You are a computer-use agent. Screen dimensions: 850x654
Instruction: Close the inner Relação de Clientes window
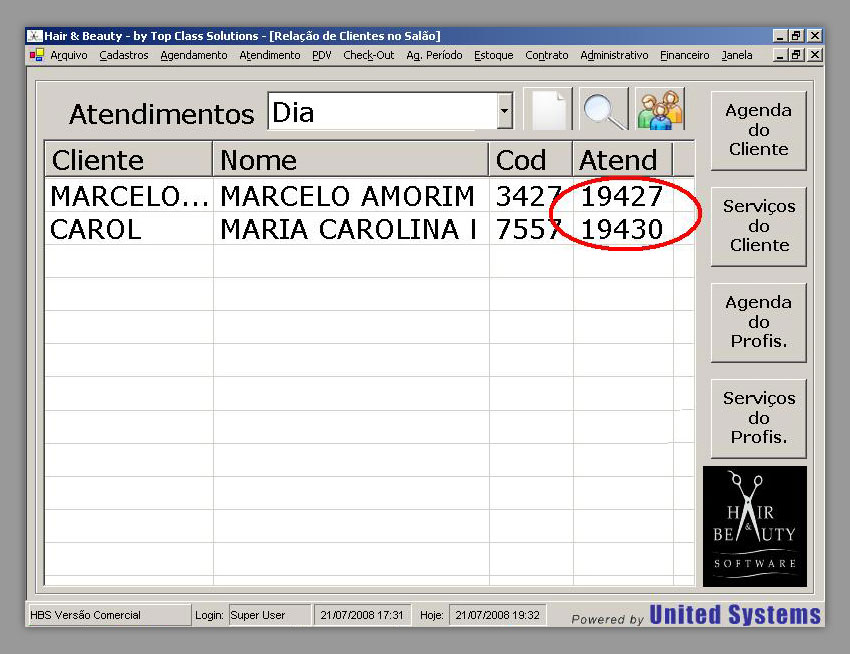click(815, 55)
